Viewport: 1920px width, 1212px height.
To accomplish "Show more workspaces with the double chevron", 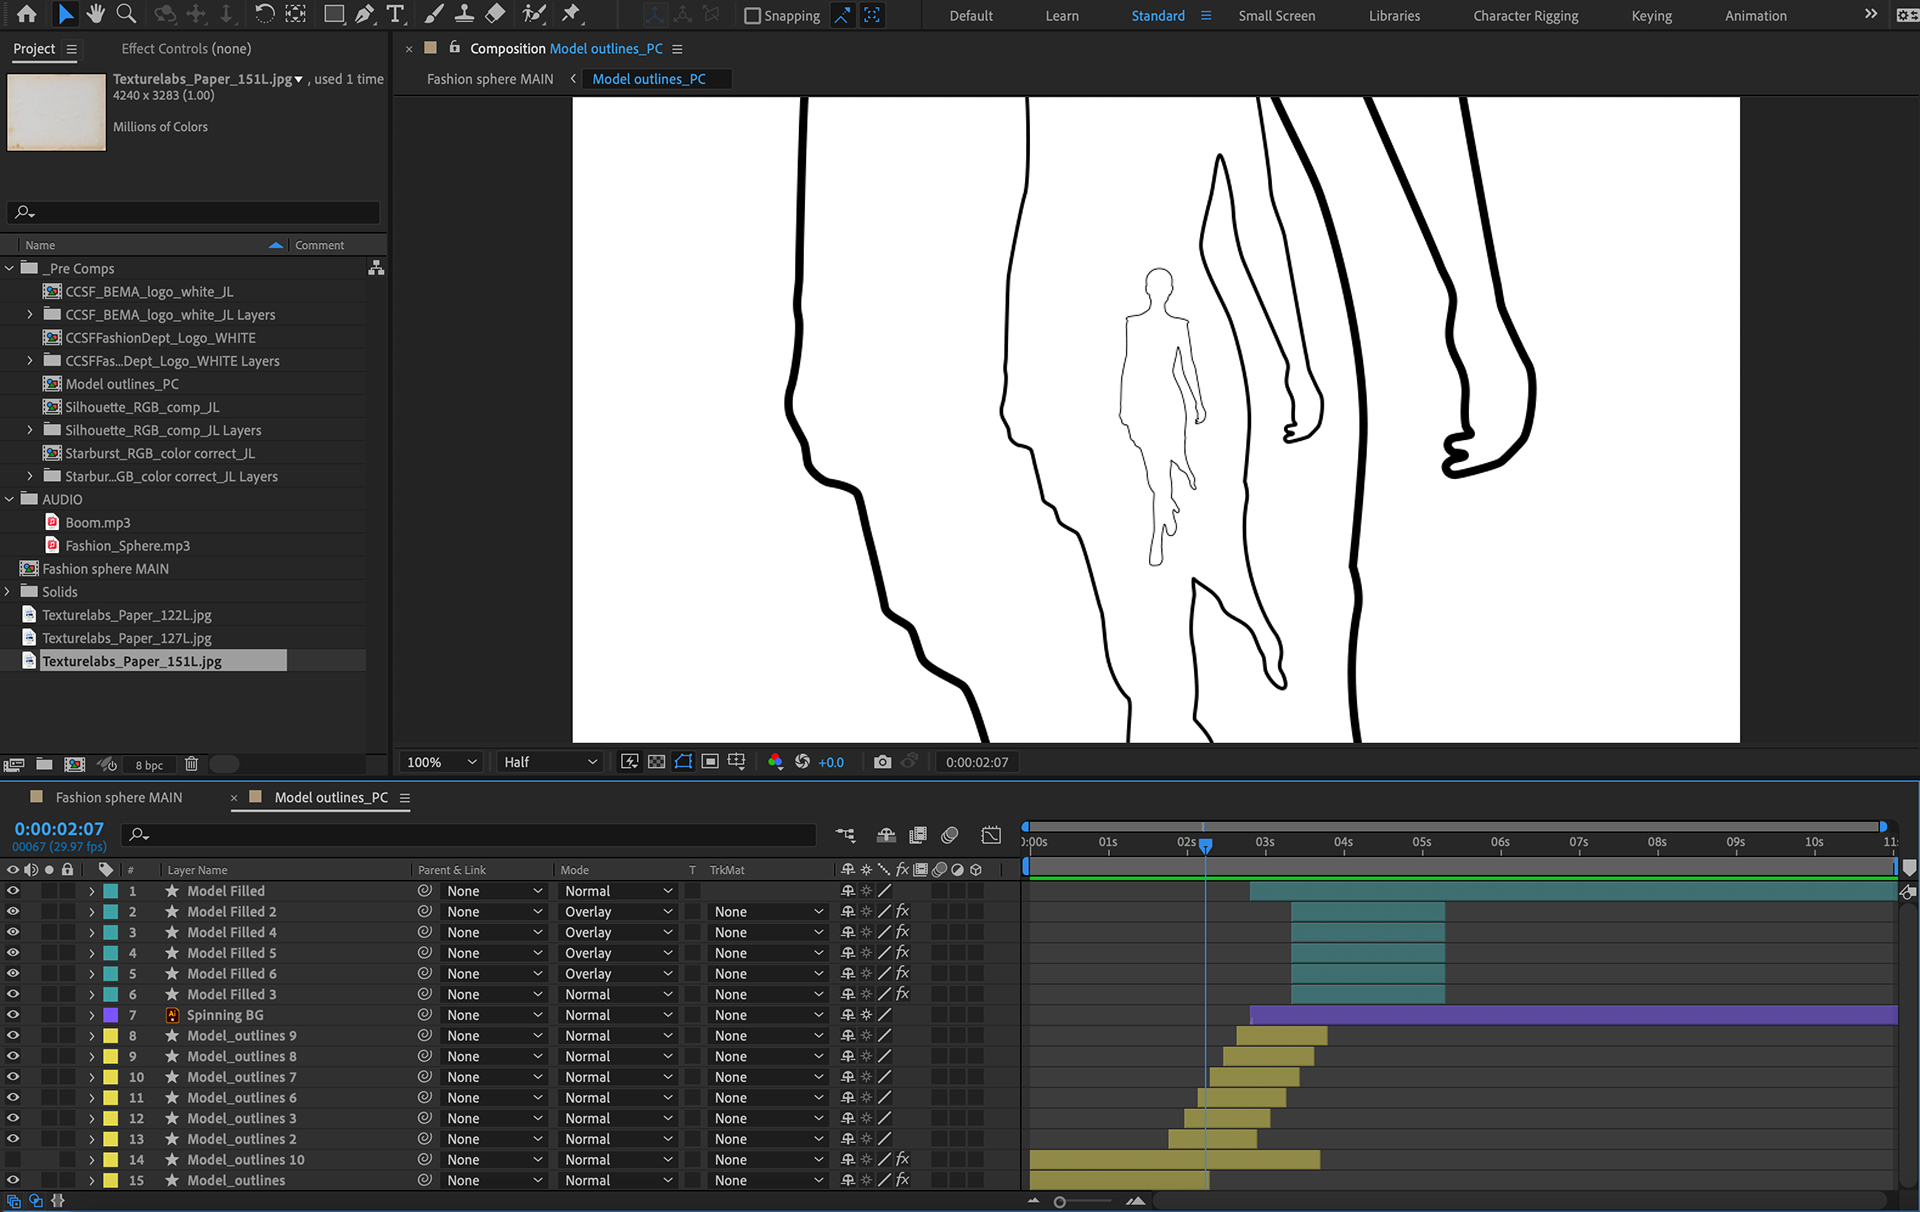I will click(x=1871, y=14).
